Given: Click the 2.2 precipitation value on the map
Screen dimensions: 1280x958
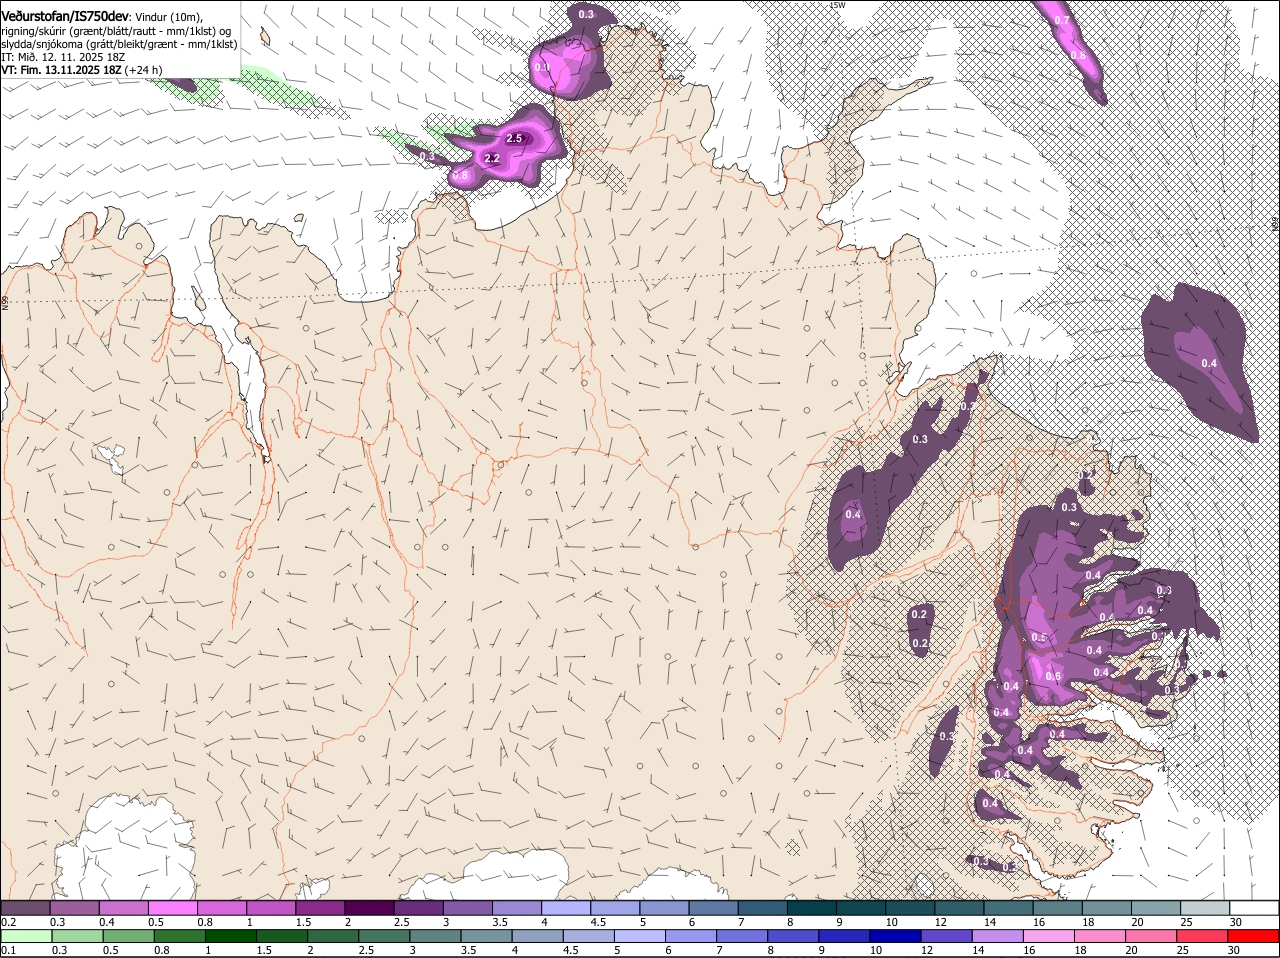Looking at the screenshot, I should point(492,158).
